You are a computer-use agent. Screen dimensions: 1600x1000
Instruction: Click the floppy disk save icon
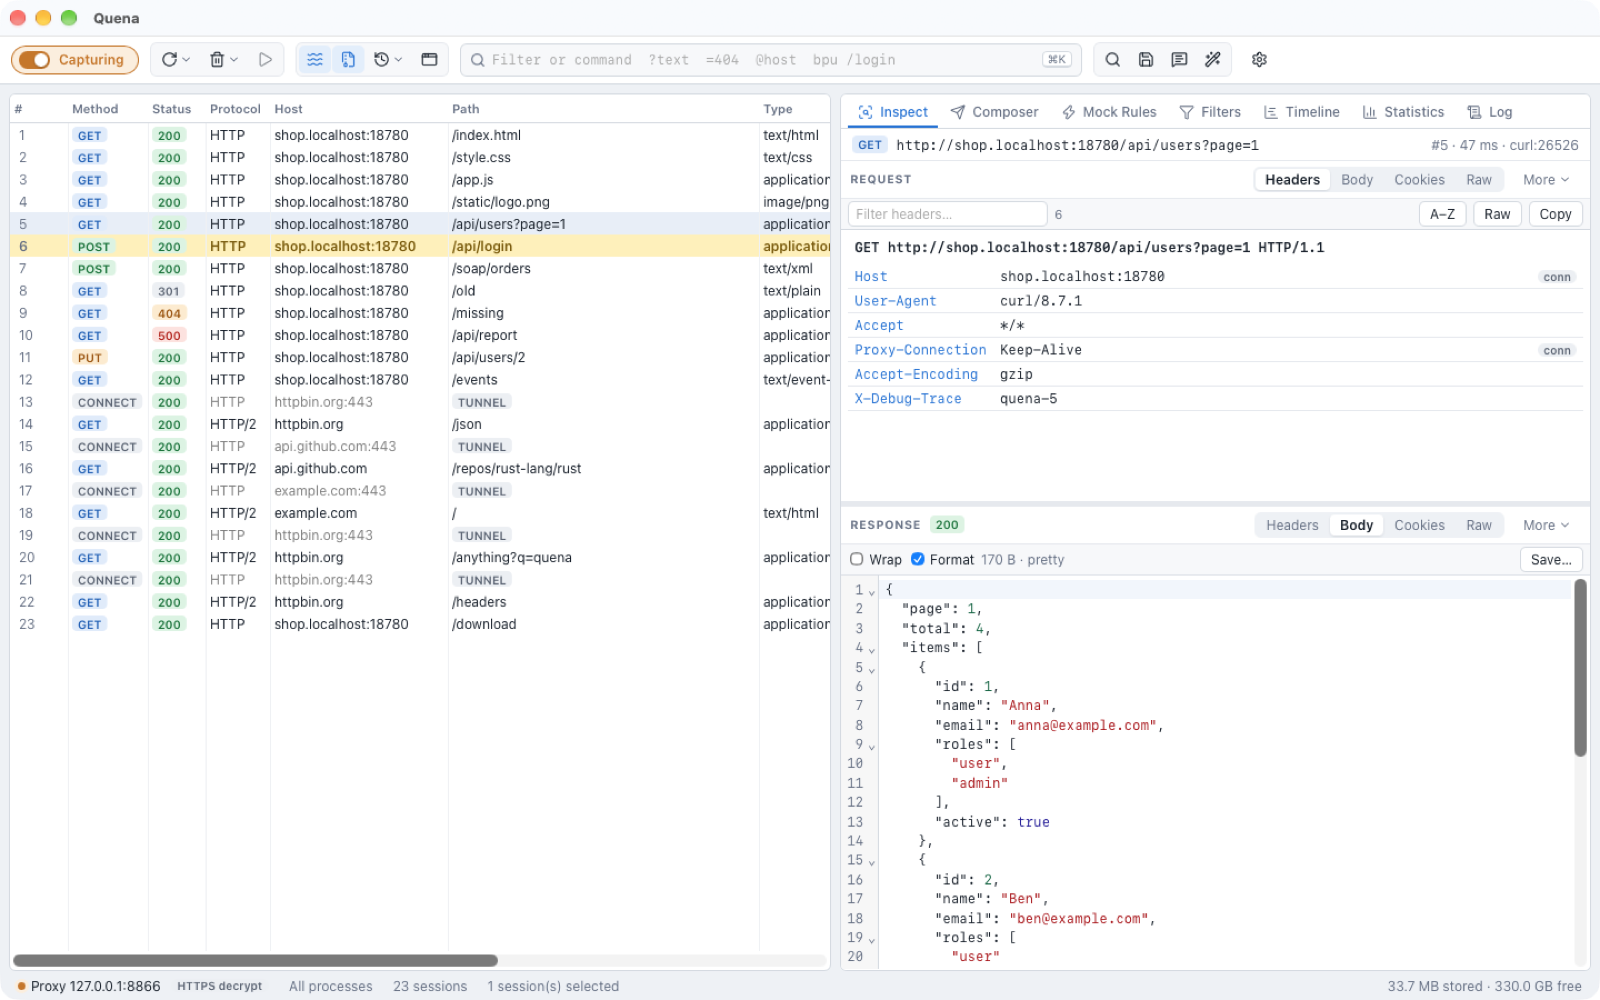tap(1146, 60)
